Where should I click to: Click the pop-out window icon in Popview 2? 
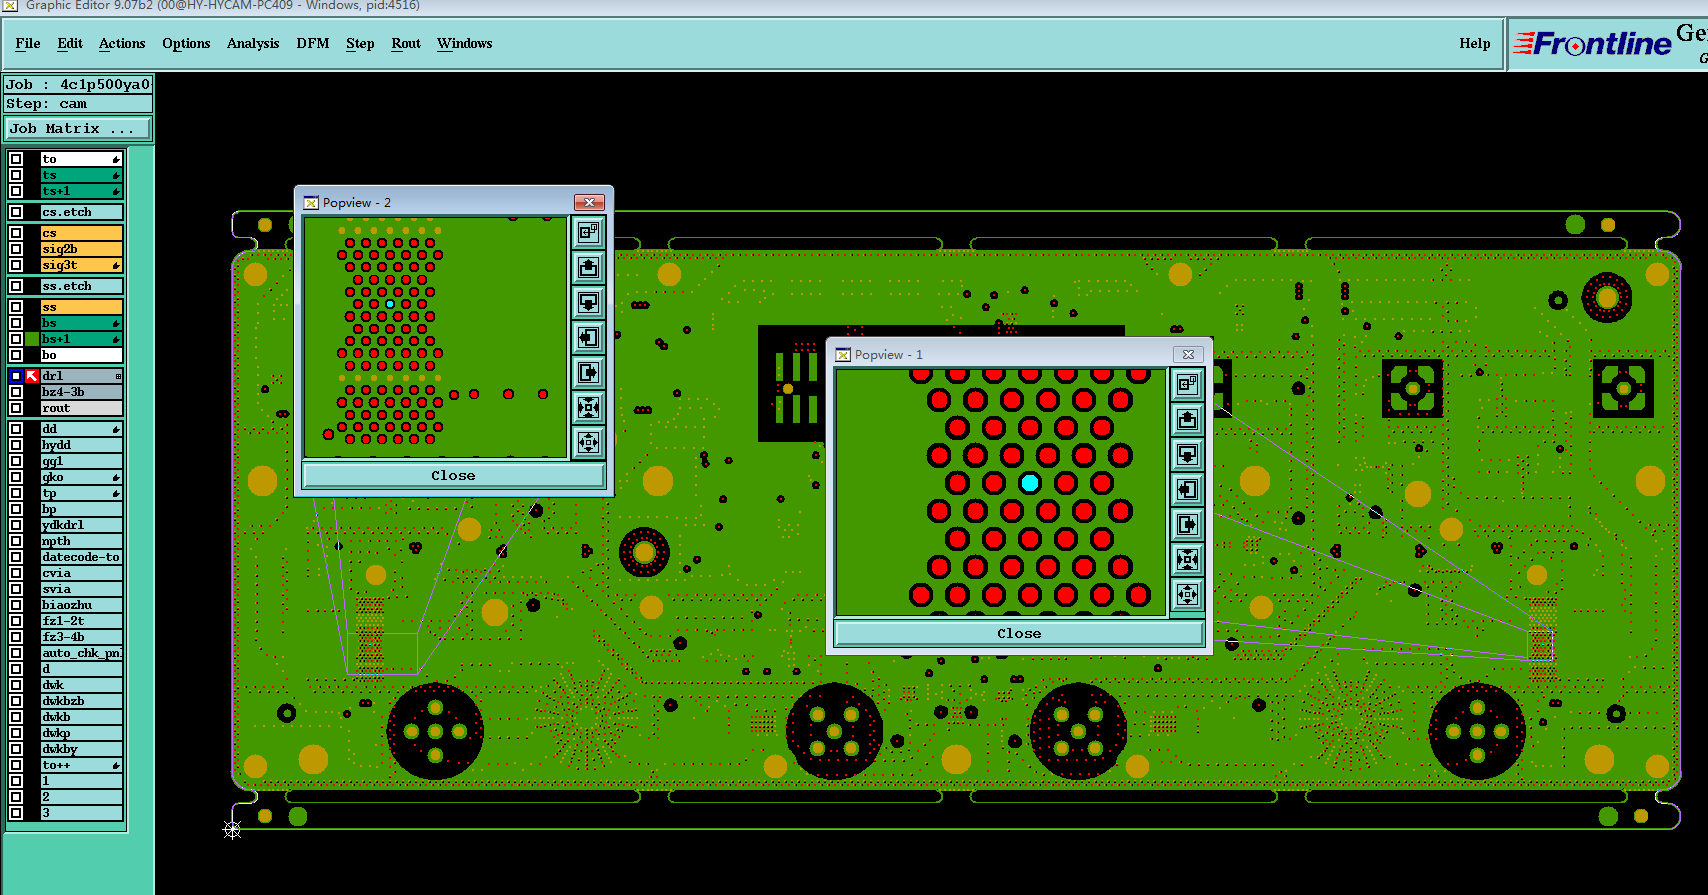[x=588, y=232]
